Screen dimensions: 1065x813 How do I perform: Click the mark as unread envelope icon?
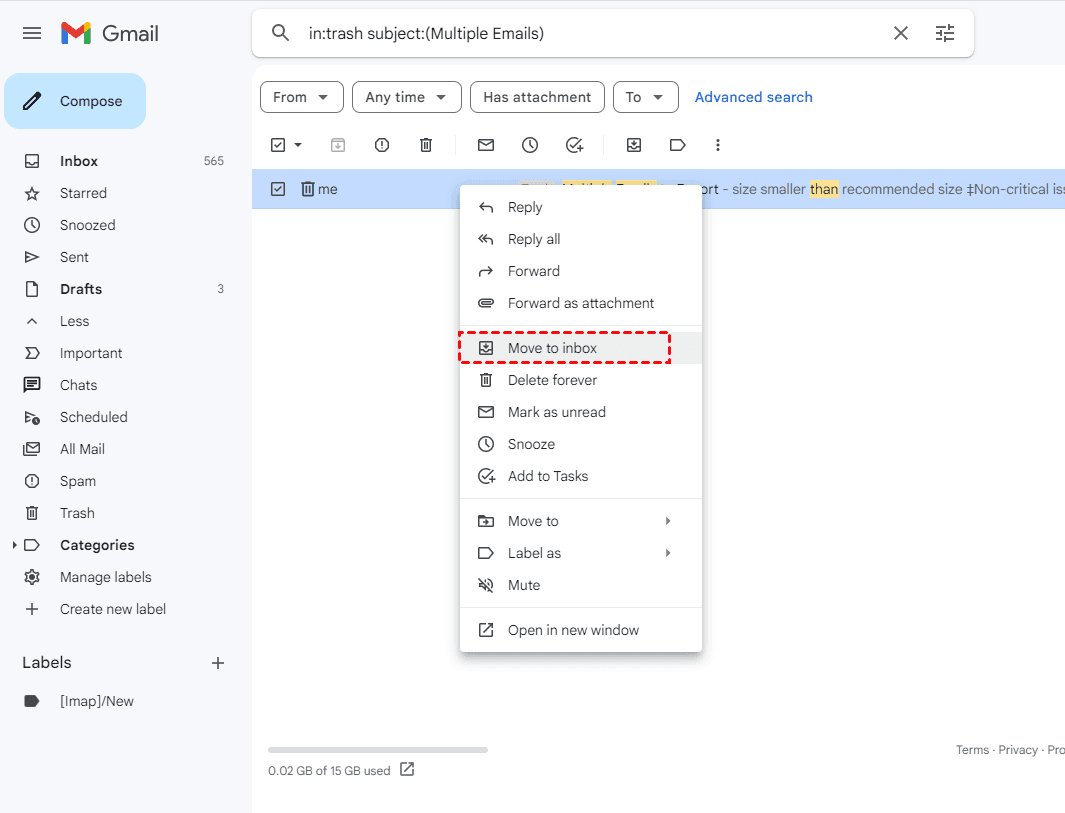click(486, 145)
